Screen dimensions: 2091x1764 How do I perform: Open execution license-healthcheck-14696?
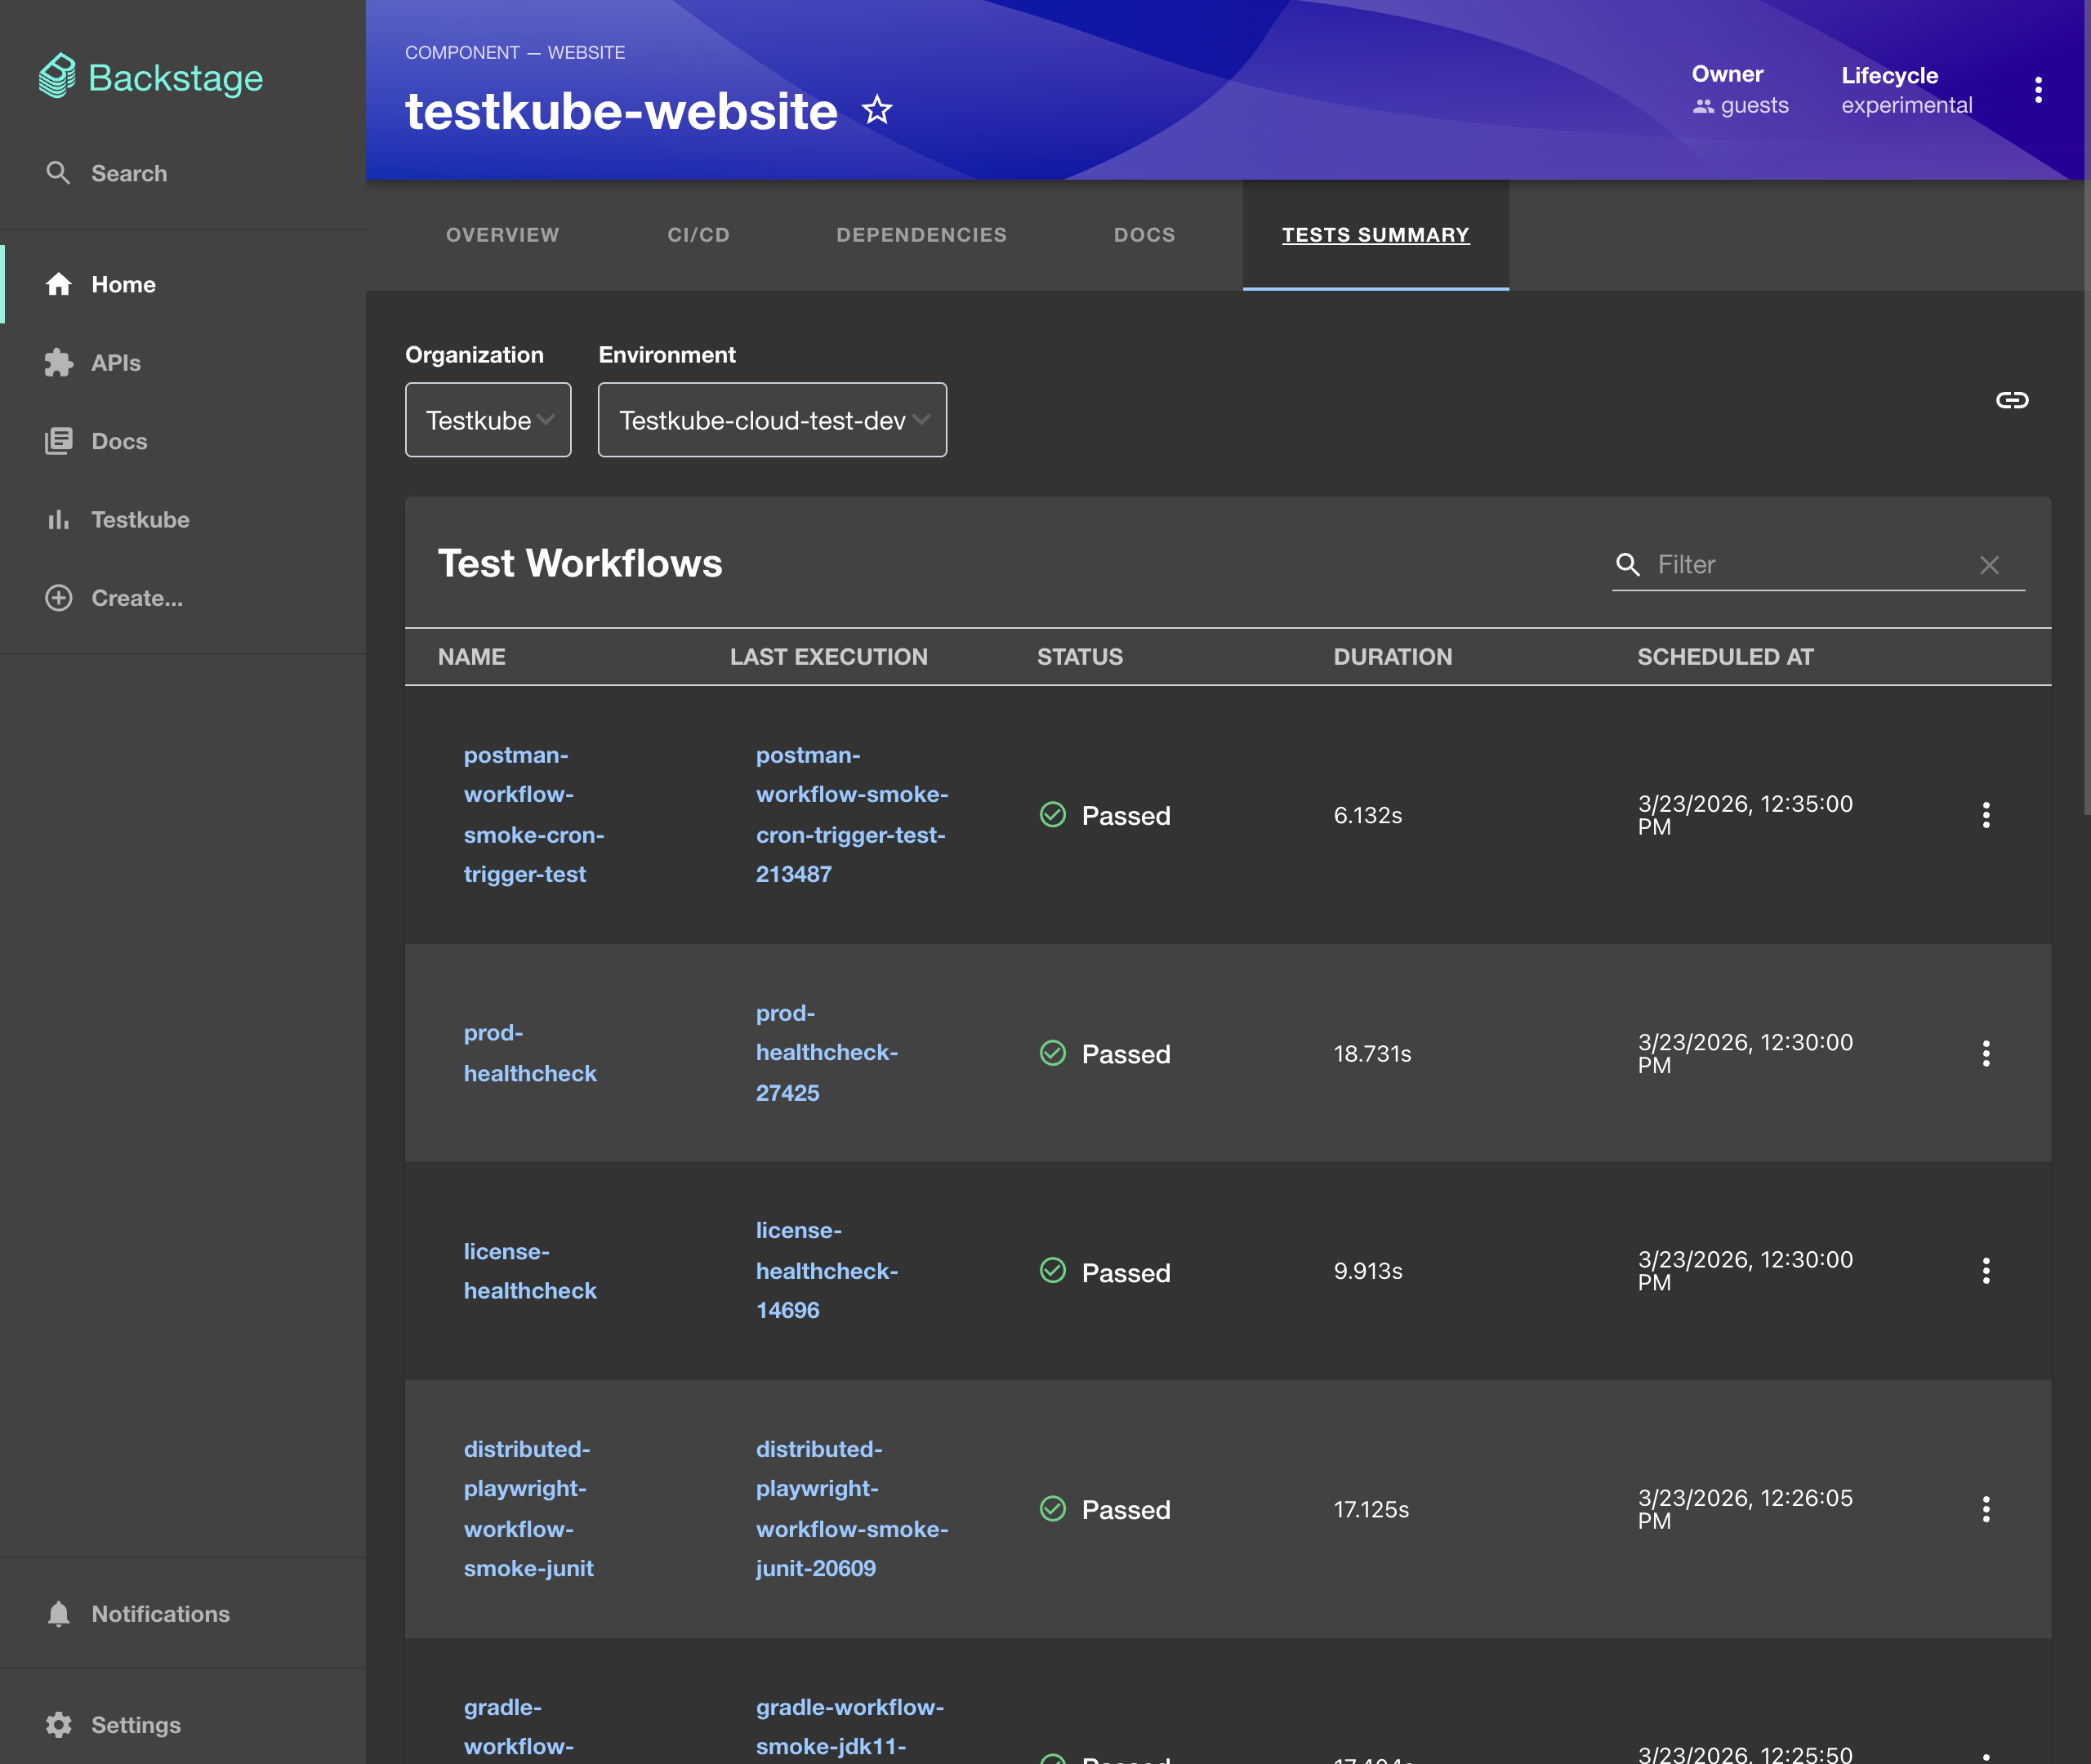(x=827, y=1270)
